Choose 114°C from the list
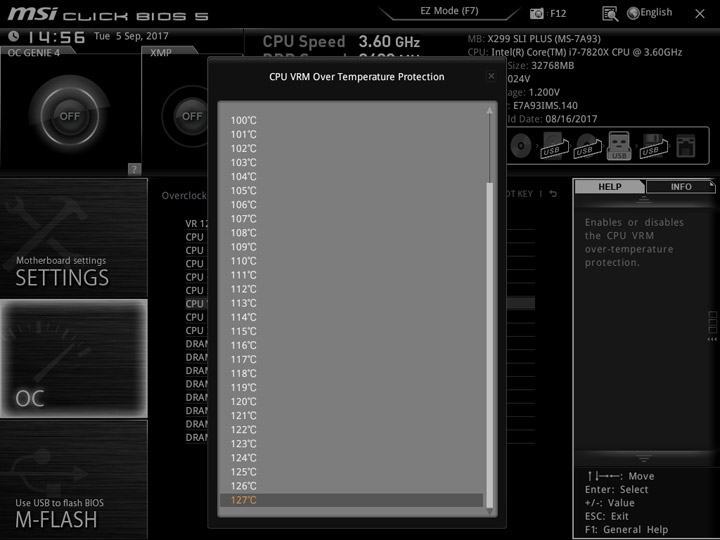 [x=351, y=317]
